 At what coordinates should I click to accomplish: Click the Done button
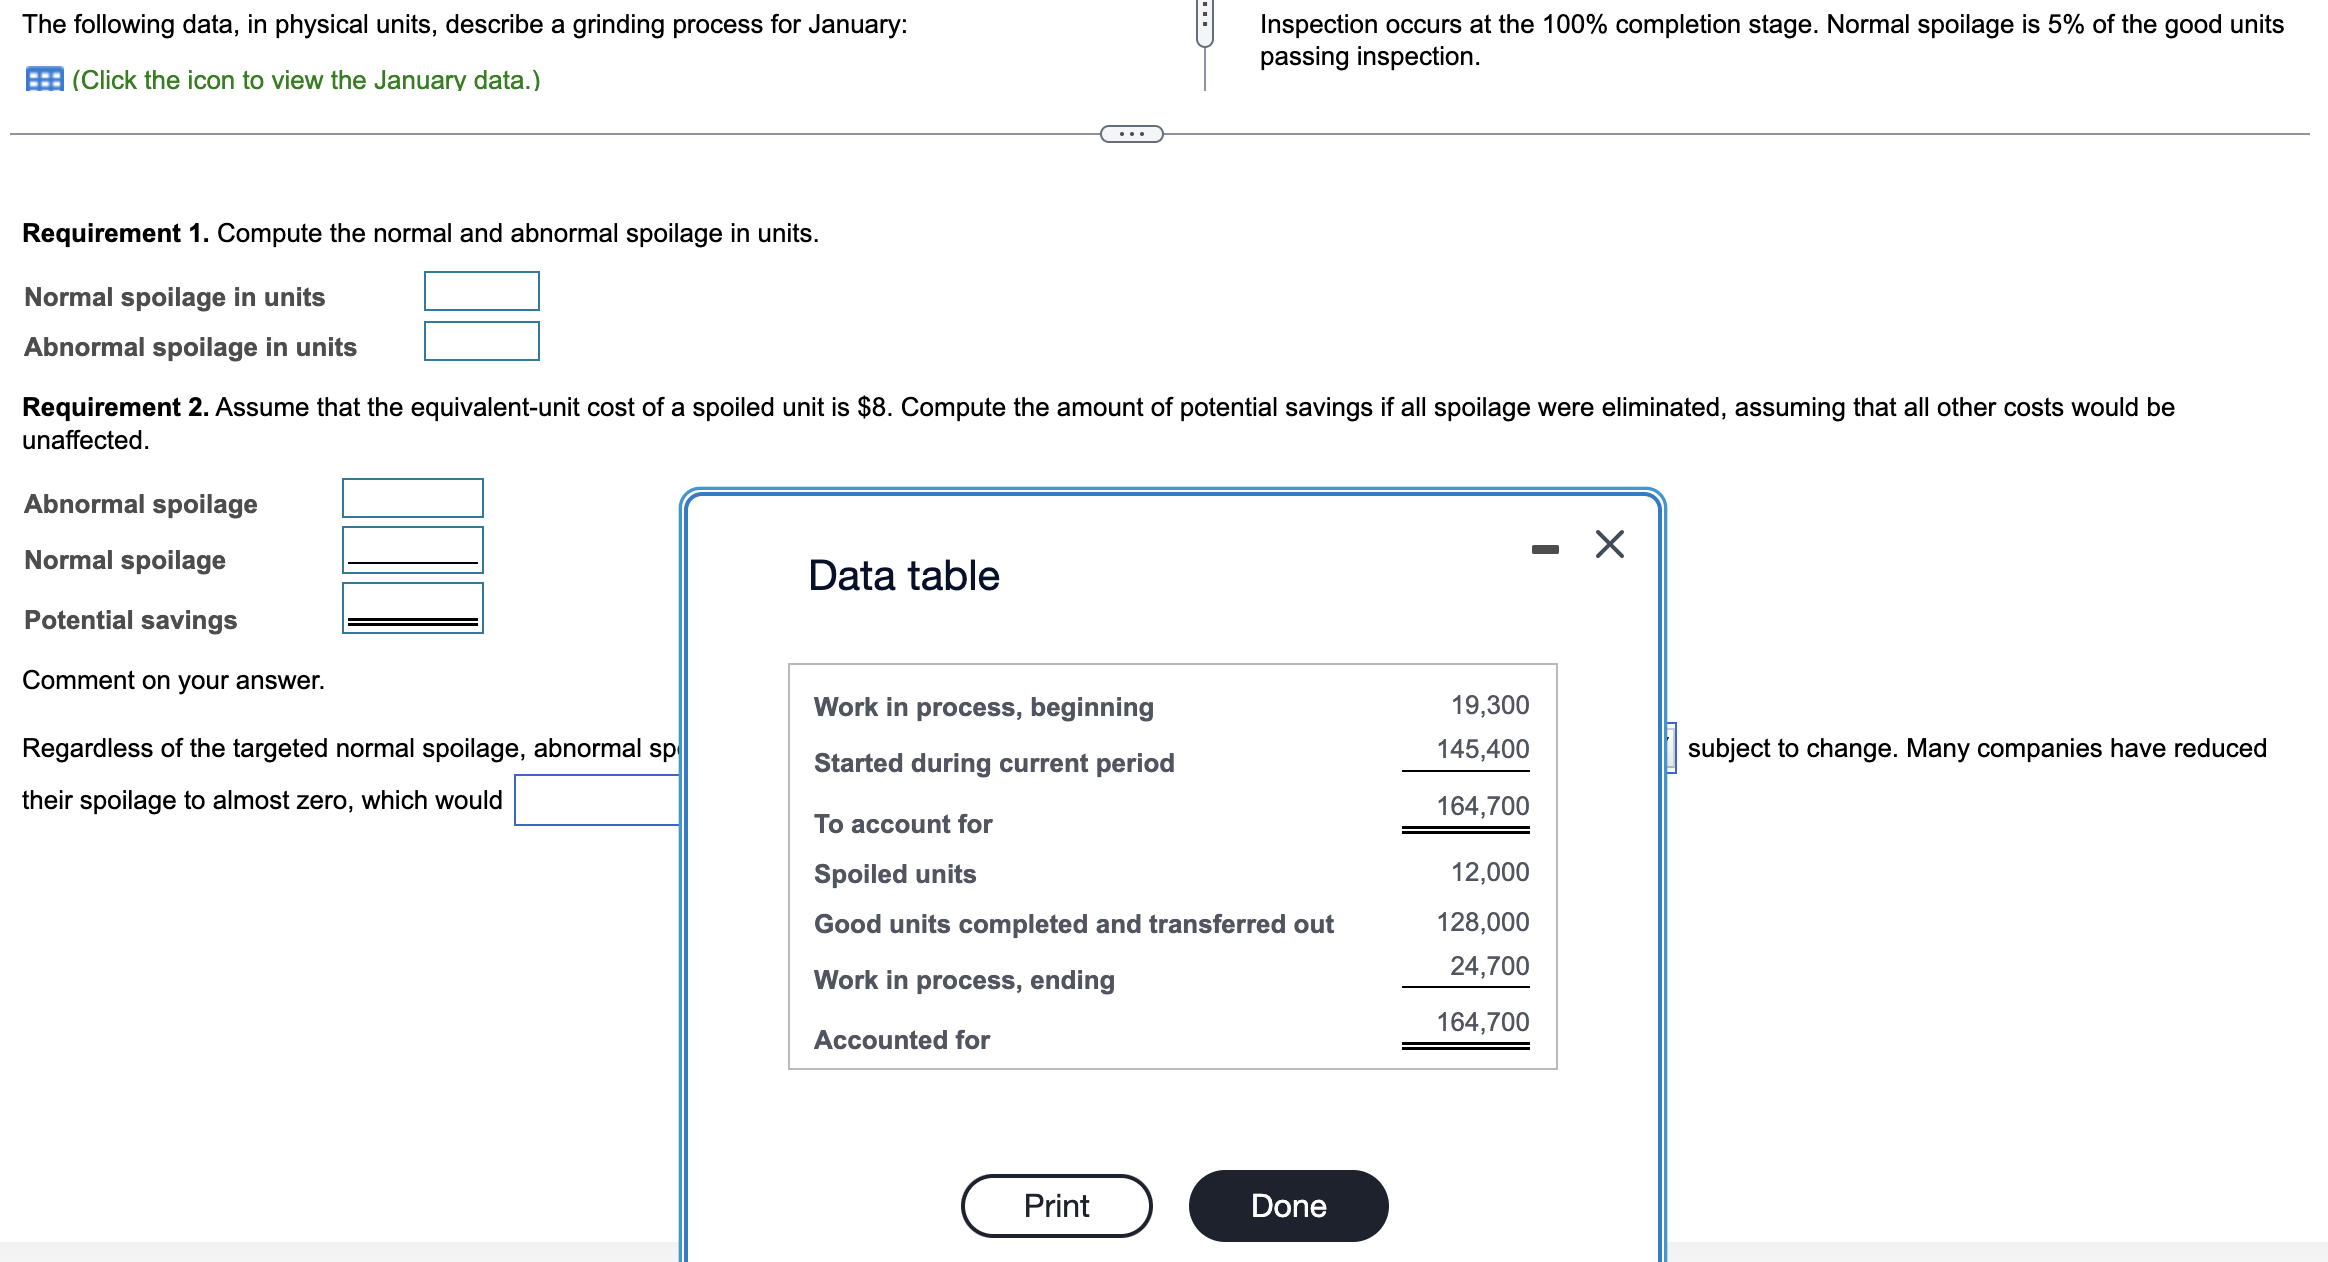pyautogui.click(x=1287, y=1206)
